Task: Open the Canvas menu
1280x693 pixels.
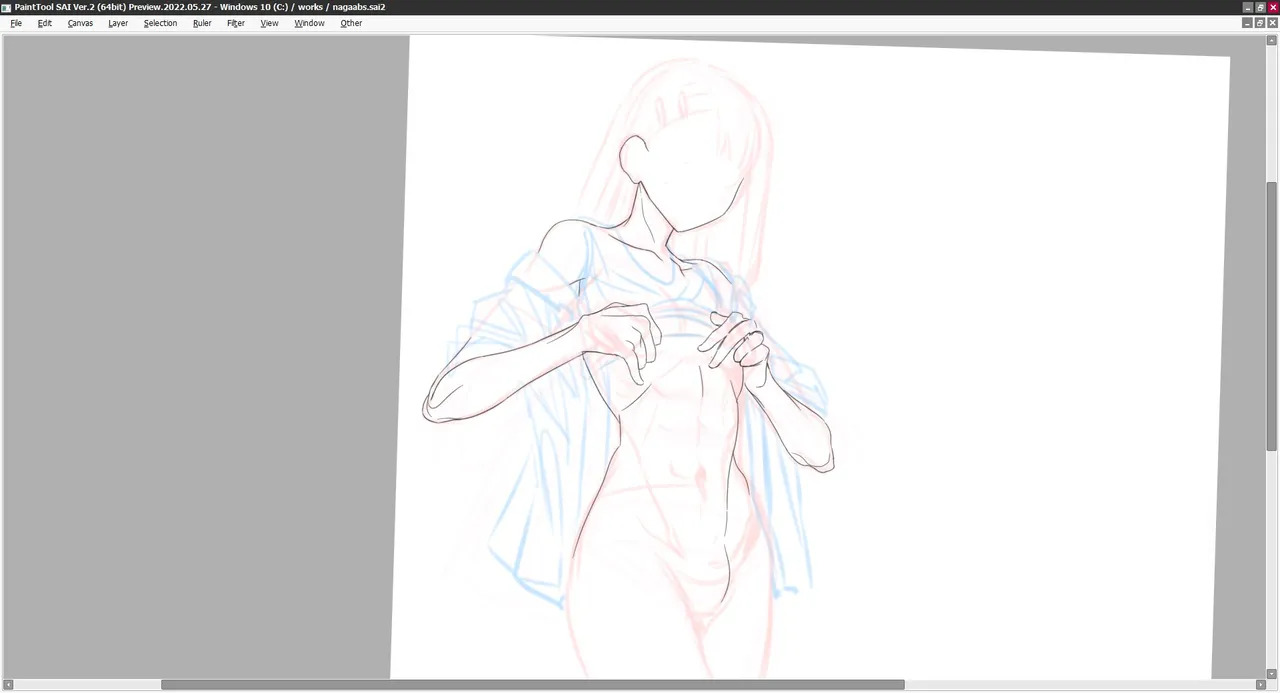Action: (80, 23)
